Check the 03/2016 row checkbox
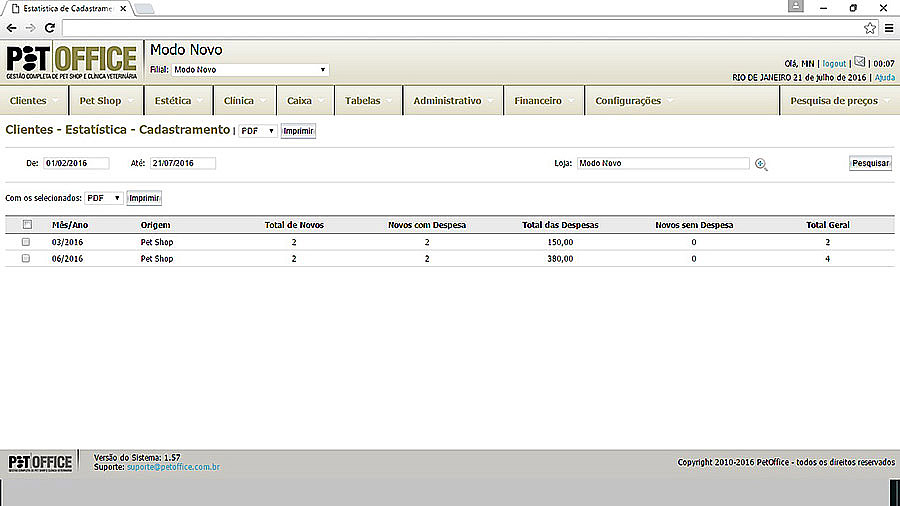The image size is (900, 506). coord(27,242)
